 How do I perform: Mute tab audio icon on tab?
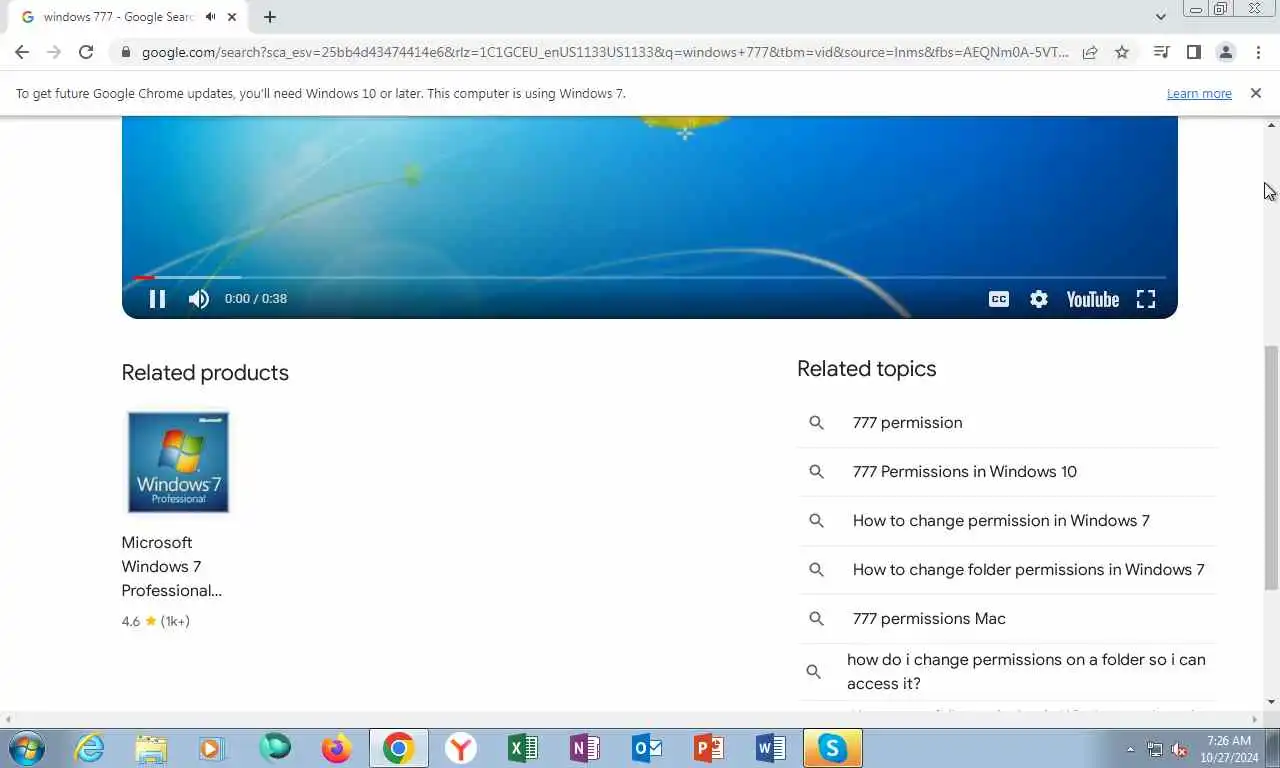point(211,17)
